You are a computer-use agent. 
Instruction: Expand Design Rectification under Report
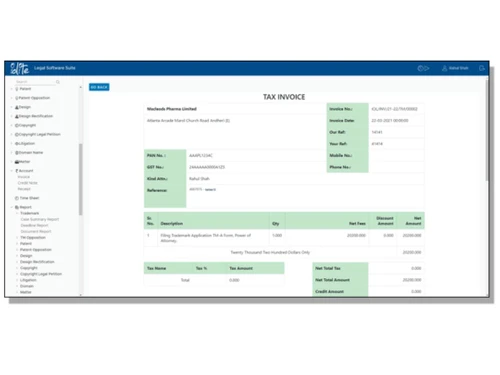click(17, 262)
